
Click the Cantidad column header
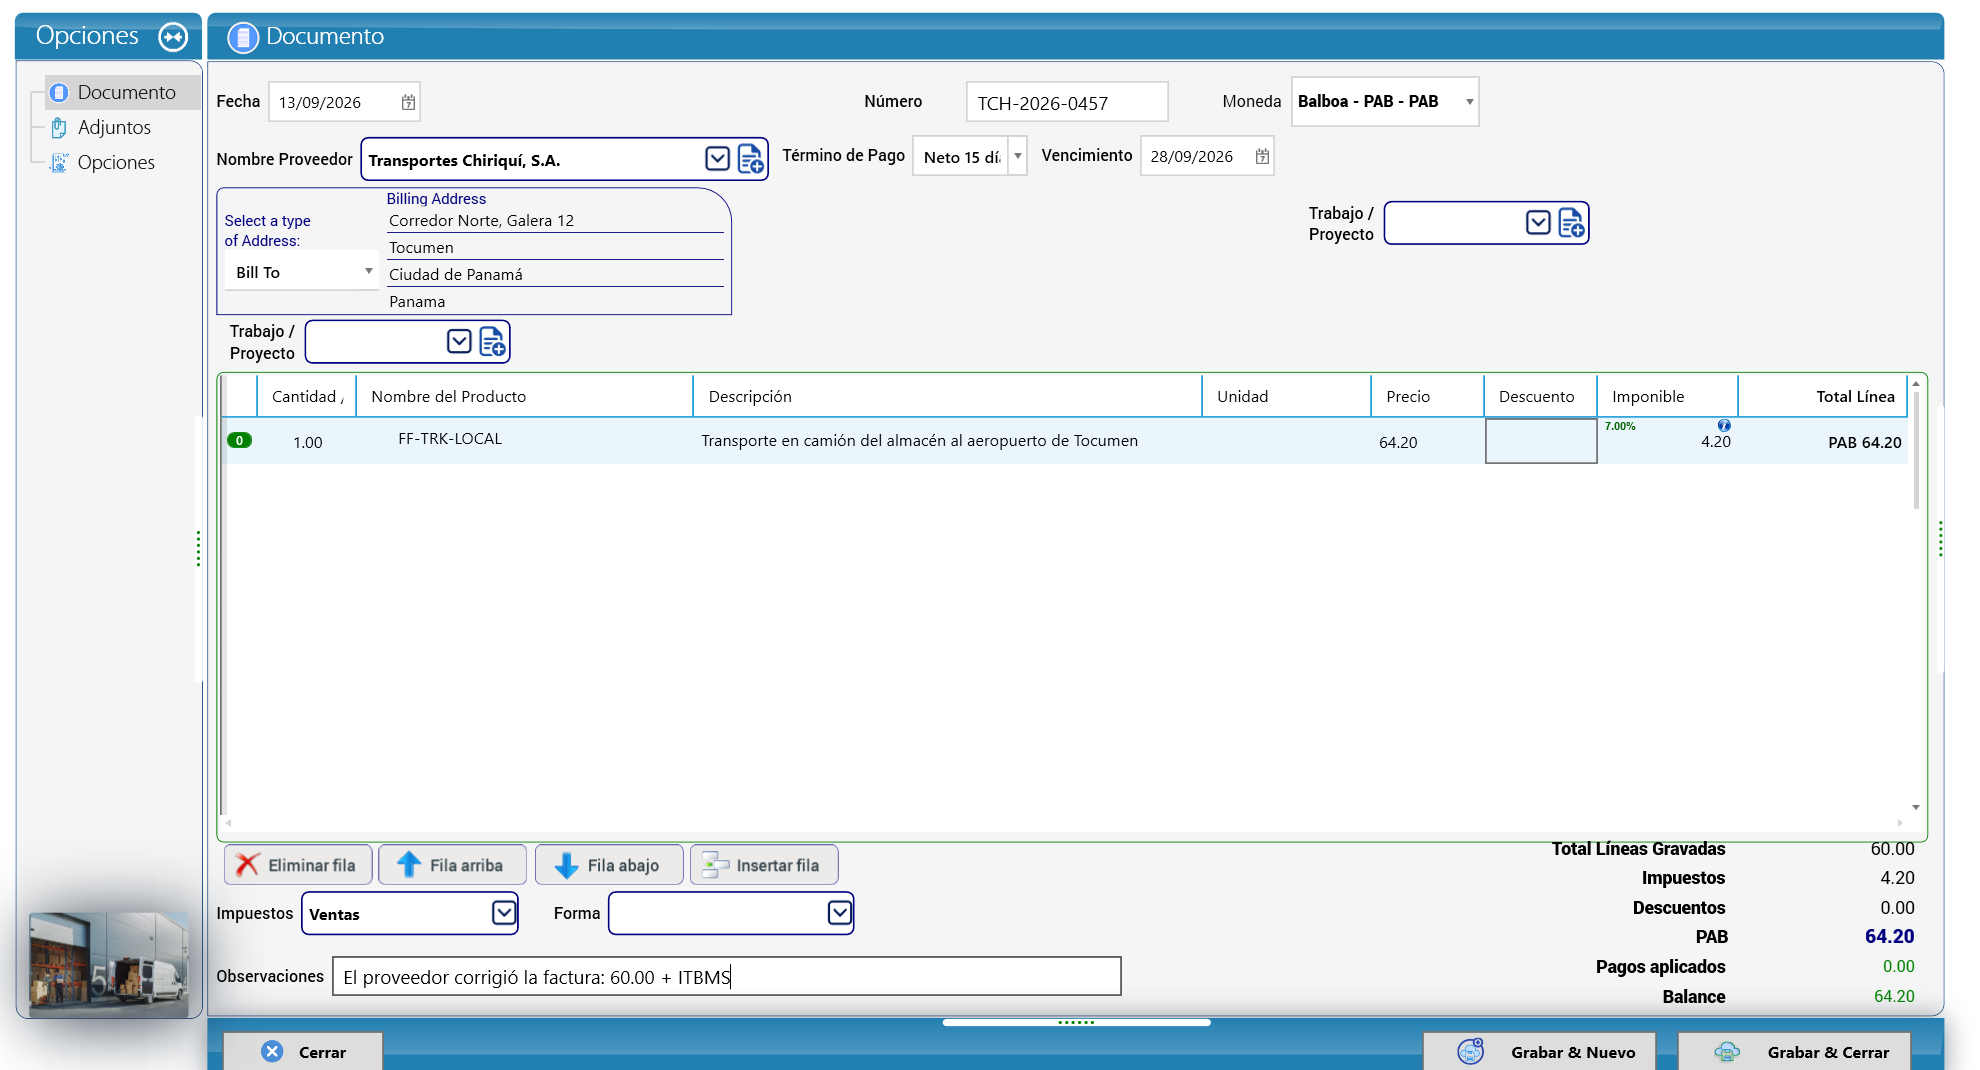(x=307, y=396)
